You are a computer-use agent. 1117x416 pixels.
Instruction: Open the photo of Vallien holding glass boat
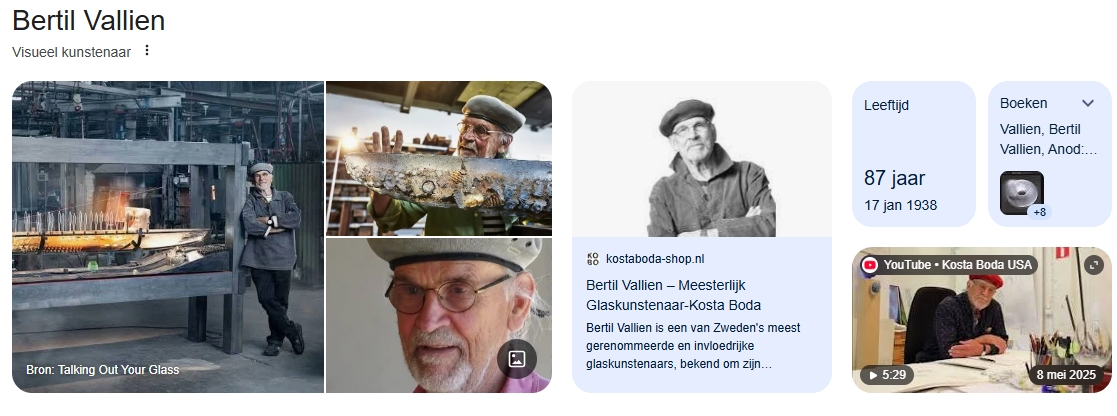(x=439, y=158)
